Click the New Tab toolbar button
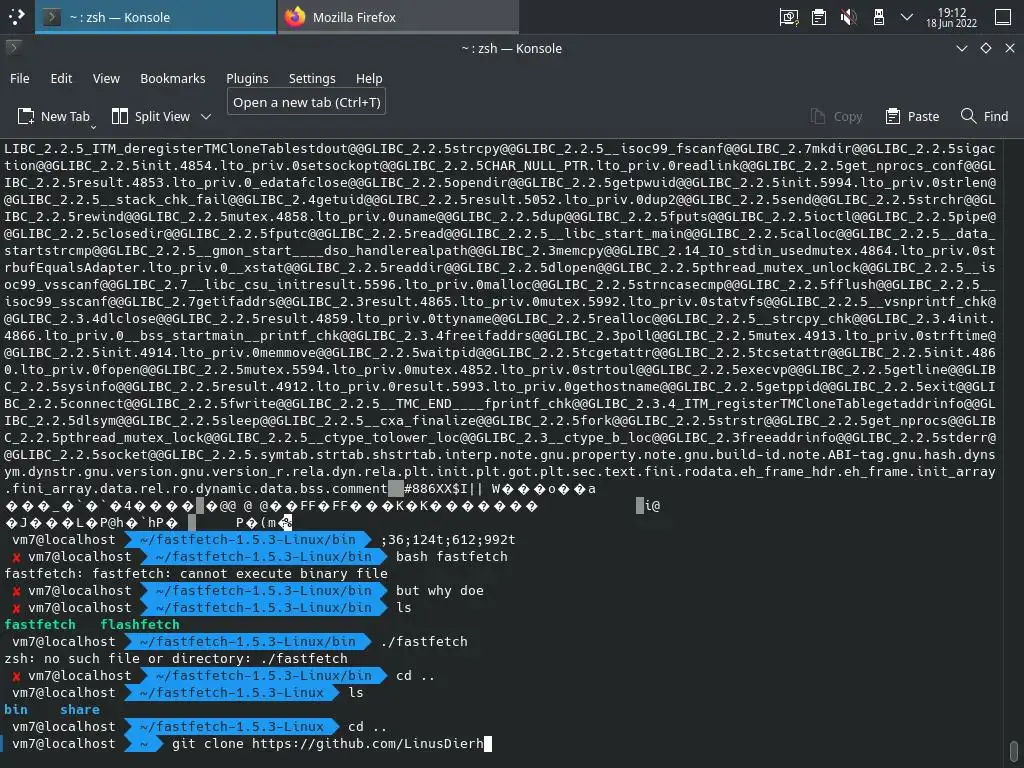The image size is (1024, 768). 54,116
